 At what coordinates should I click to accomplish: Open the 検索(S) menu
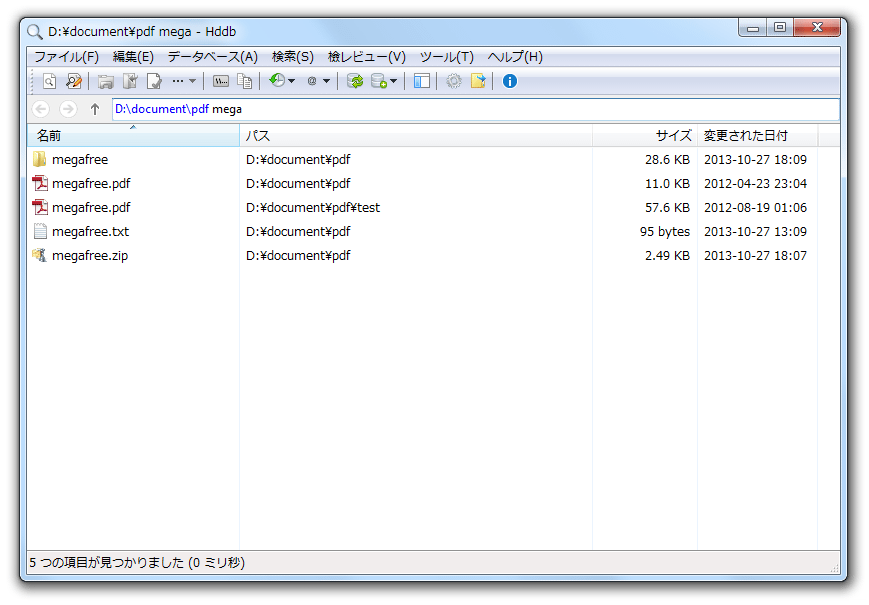pos(293,57)
